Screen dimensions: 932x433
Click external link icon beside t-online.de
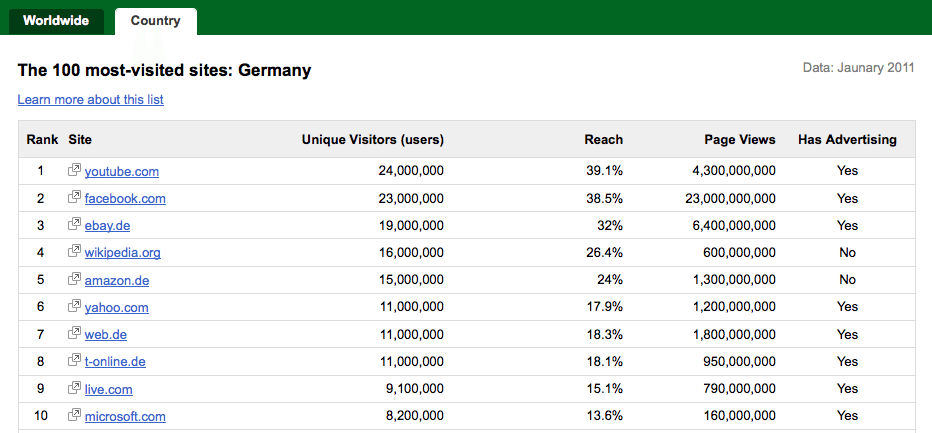[74, 360]
